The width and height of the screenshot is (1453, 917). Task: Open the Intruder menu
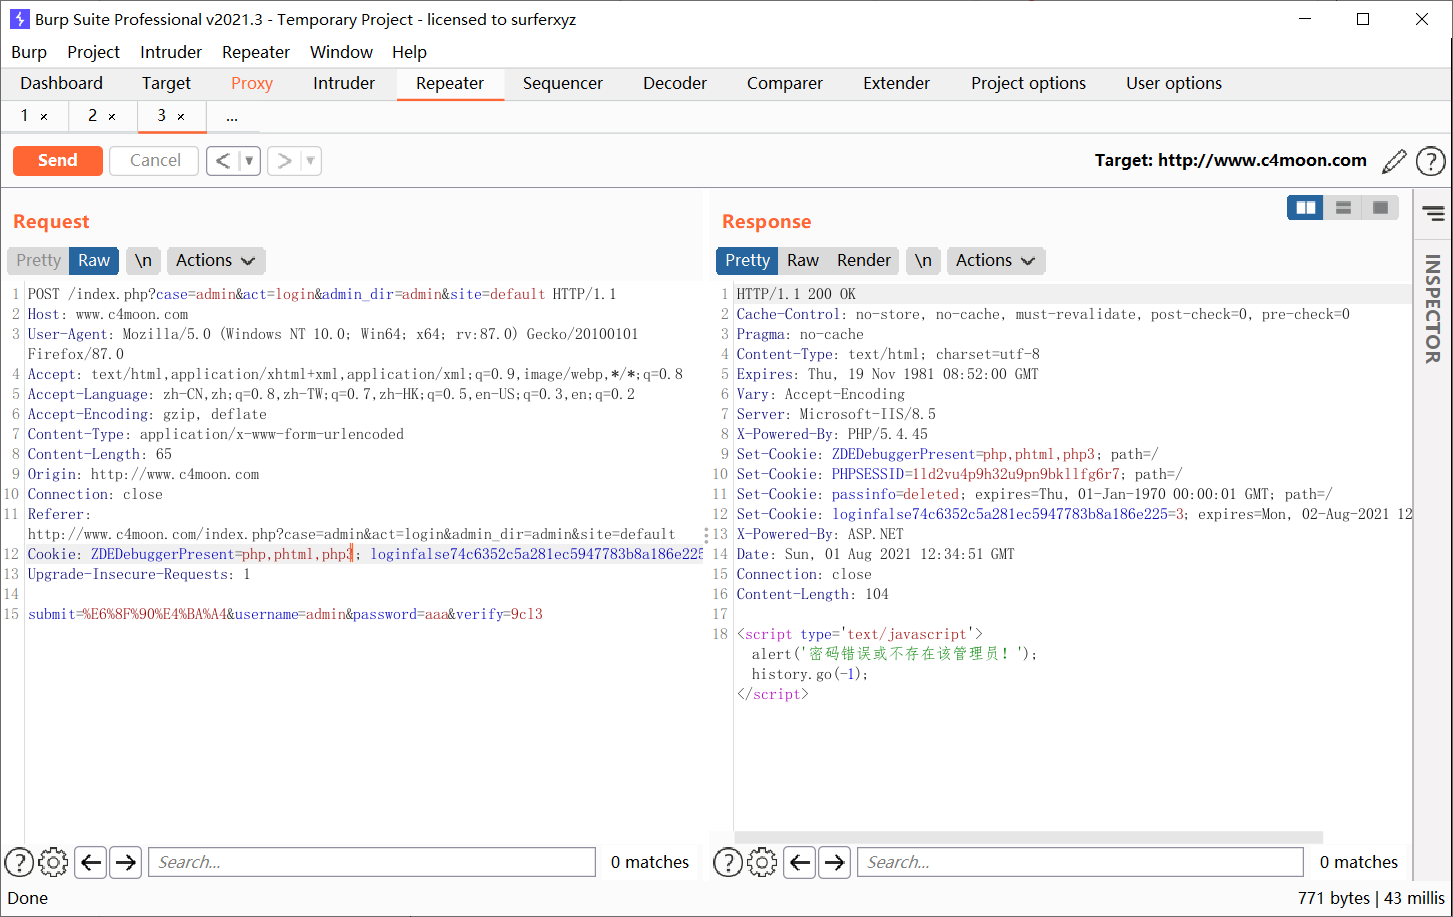pyautogui.click(x=171, y=52)
